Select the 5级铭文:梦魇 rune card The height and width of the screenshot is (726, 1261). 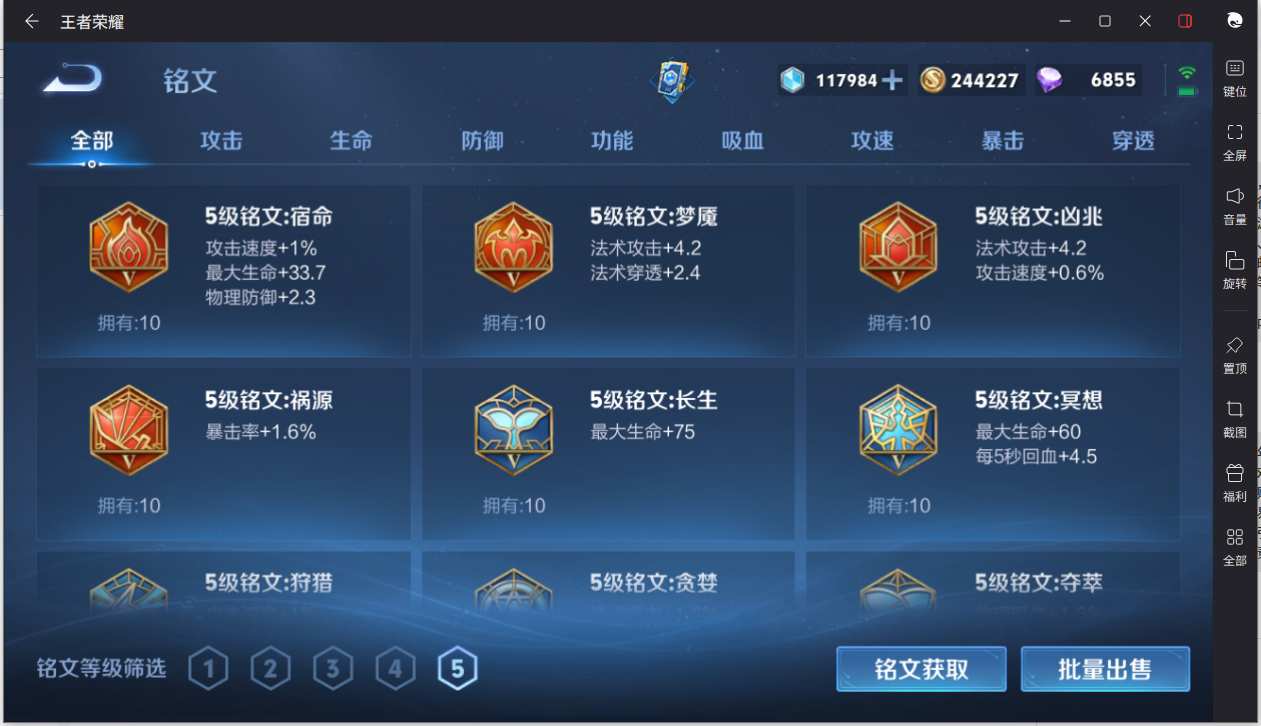(x=608, y=271)
